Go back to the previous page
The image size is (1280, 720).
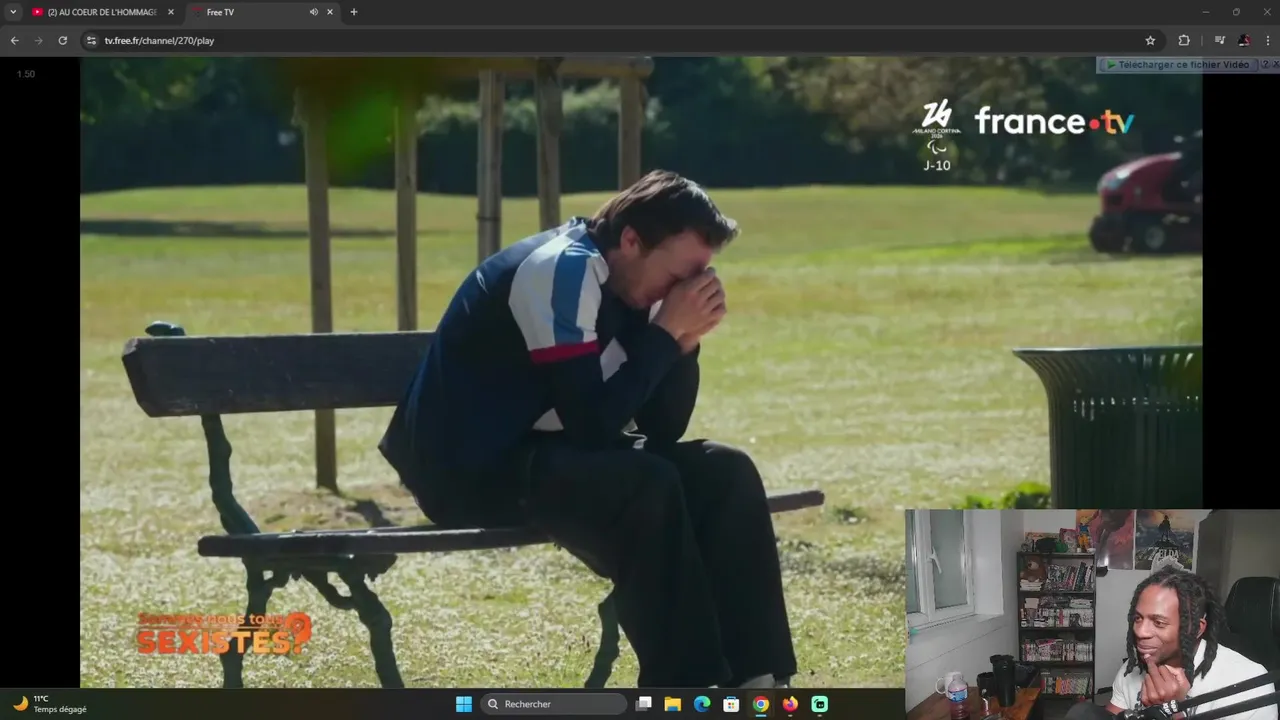click(14, 40)
